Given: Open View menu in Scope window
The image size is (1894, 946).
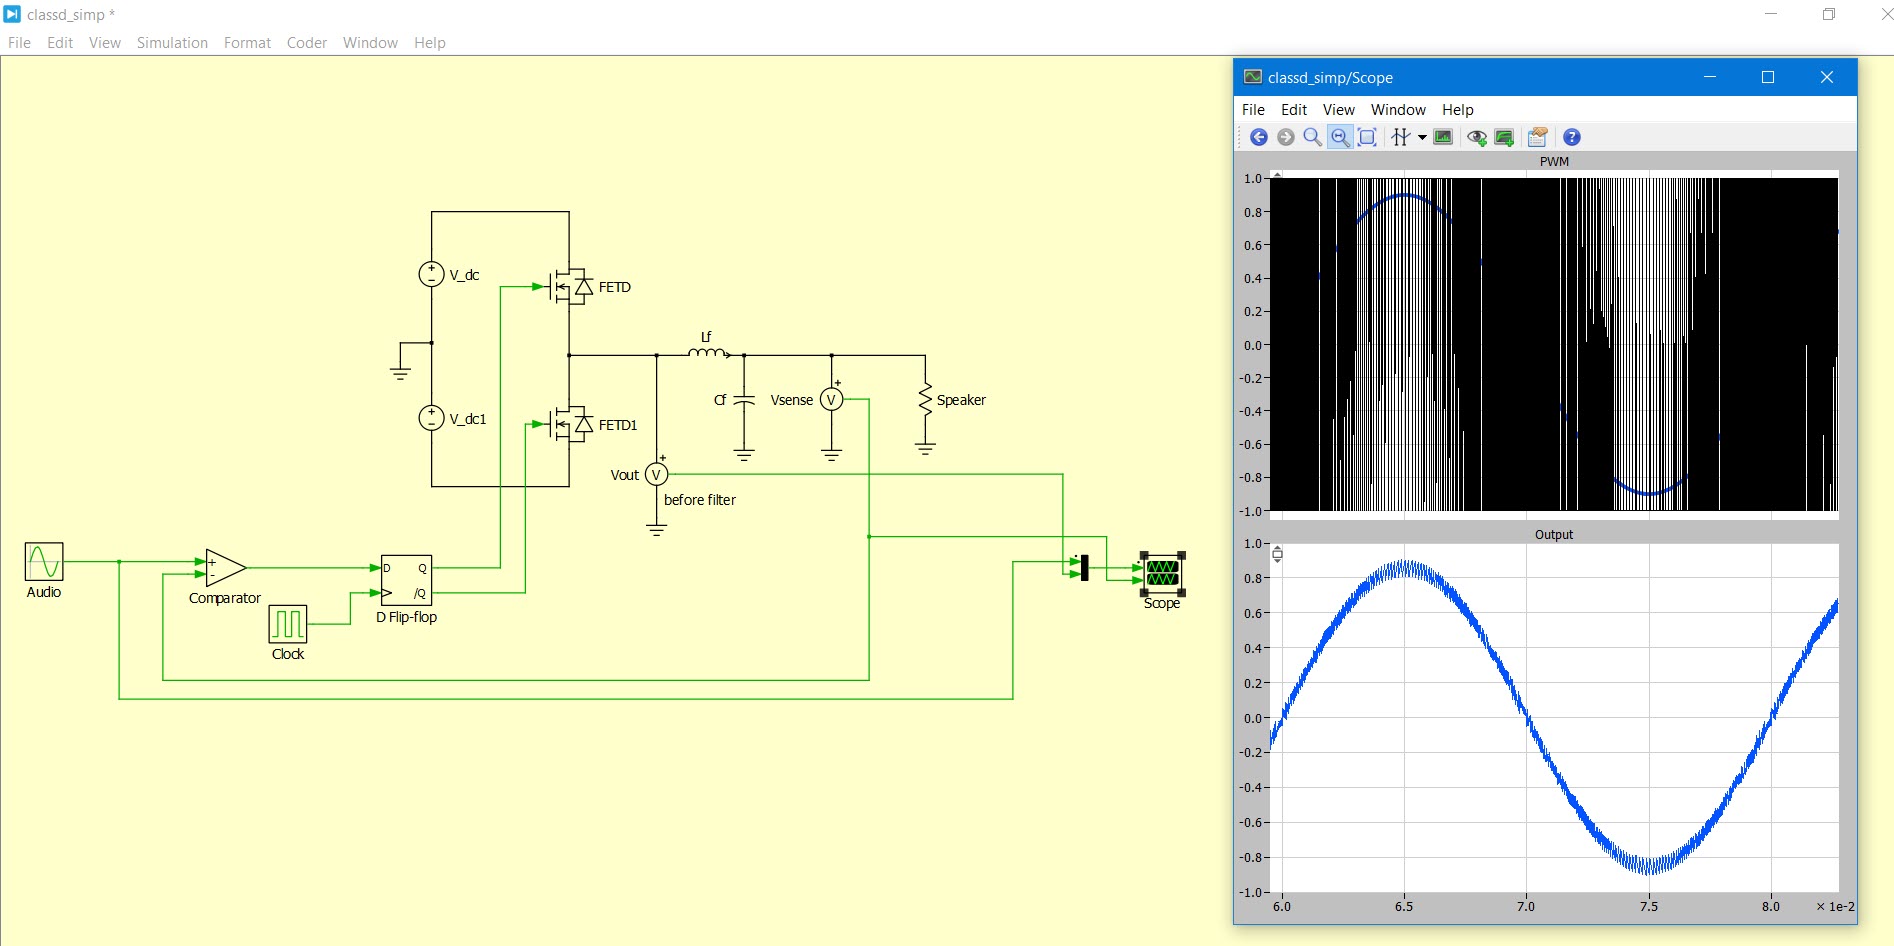Looking at the screenshot, I should tap(1339, 109).
